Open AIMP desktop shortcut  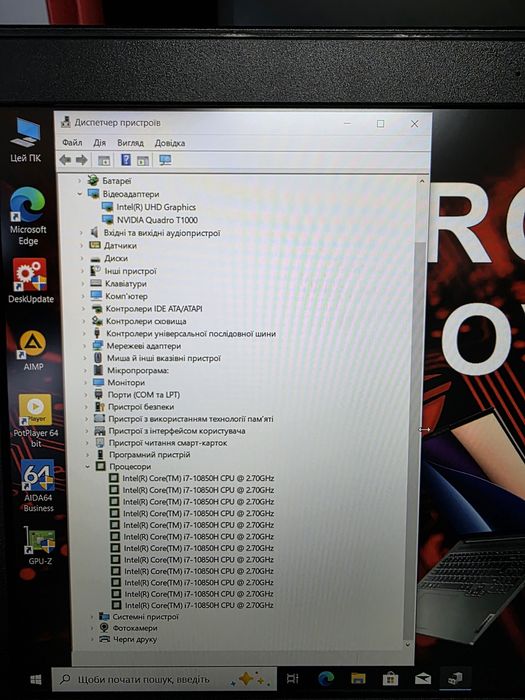(33, 350)
